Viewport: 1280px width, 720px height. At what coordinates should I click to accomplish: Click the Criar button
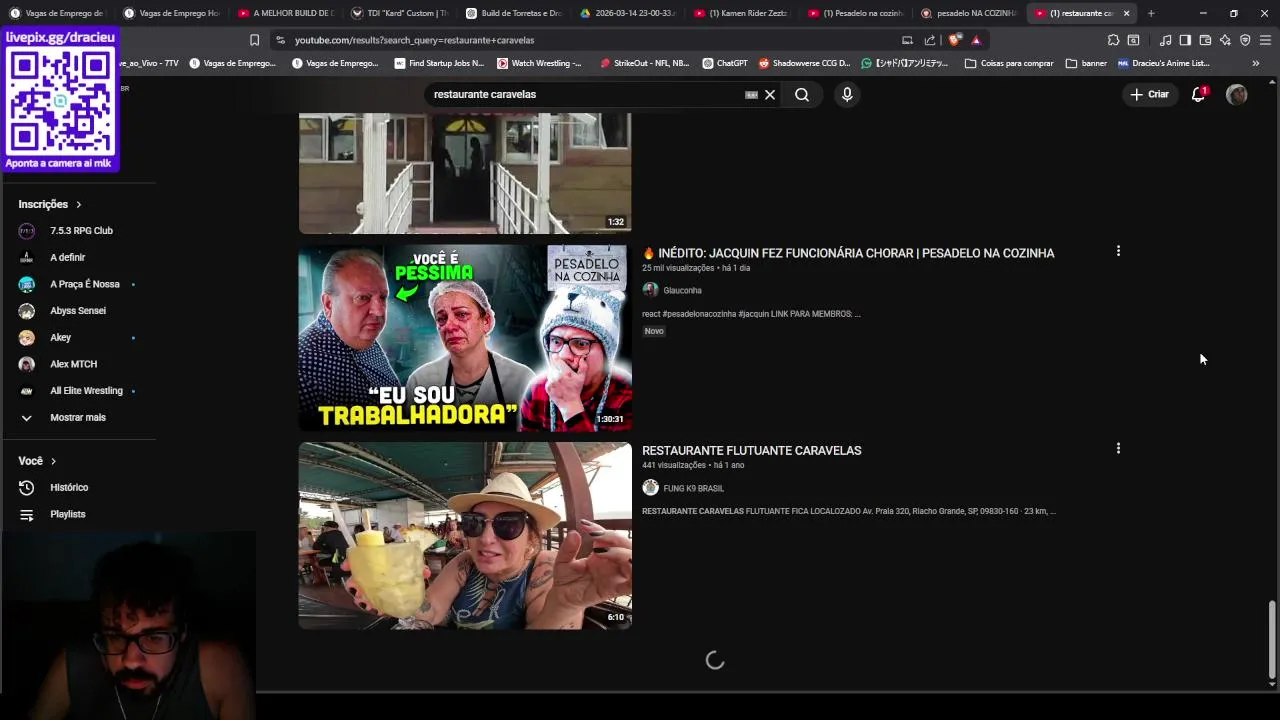(1149, 94)
